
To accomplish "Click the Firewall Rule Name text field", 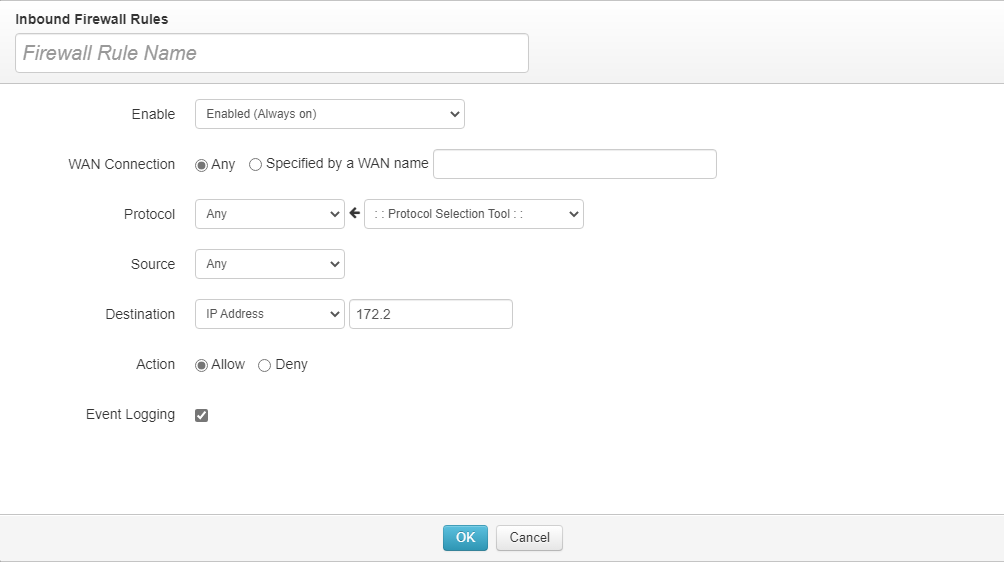I will [271, 53].
